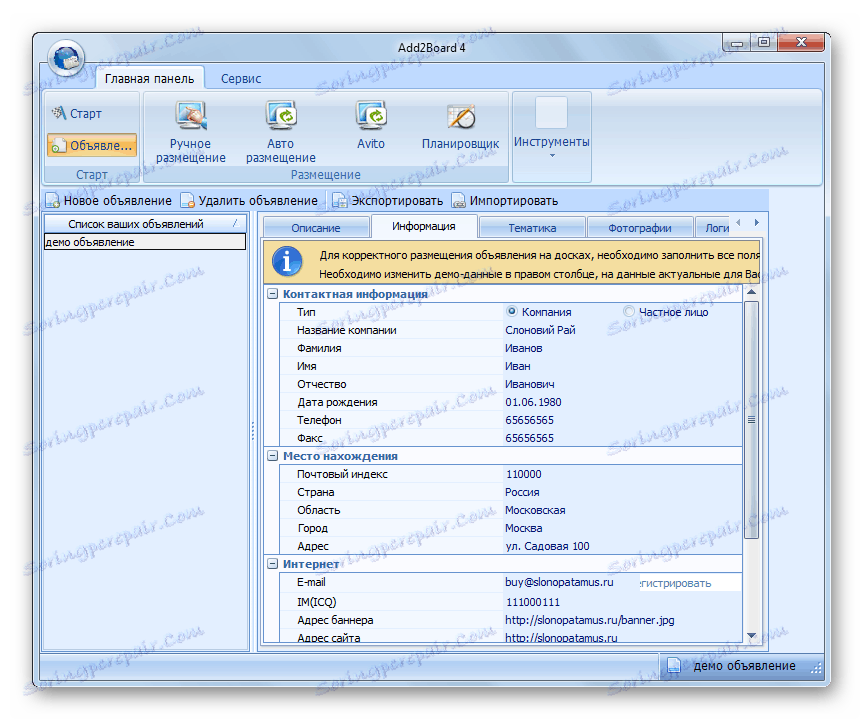The height and width of the screenshot is (720, 864).
Task: Open the Add2Board globe application menu
Action: tap(66, 58)
